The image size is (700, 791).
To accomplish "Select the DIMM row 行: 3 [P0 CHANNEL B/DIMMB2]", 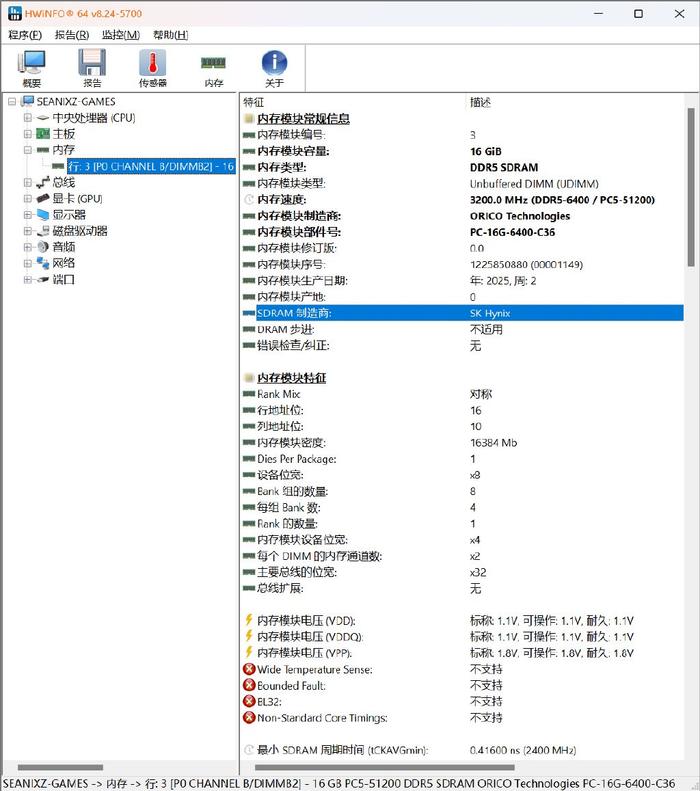I will (151, 166).
